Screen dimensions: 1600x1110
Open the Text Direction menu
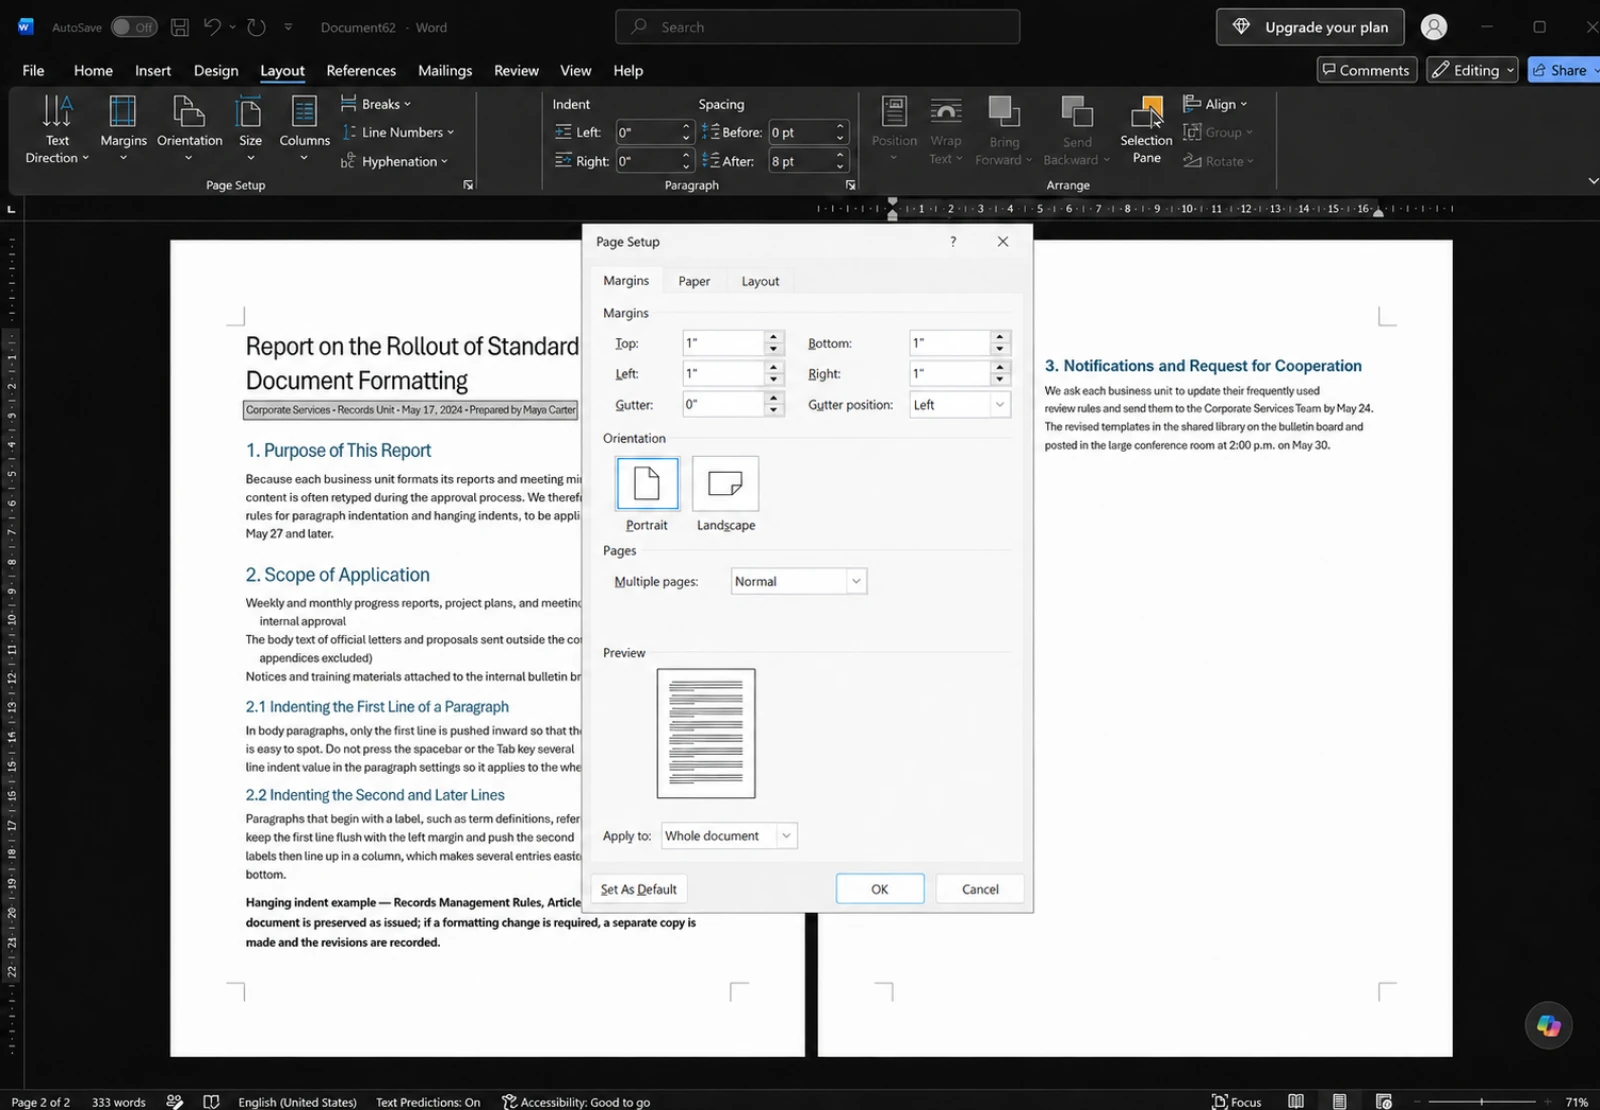57,130
